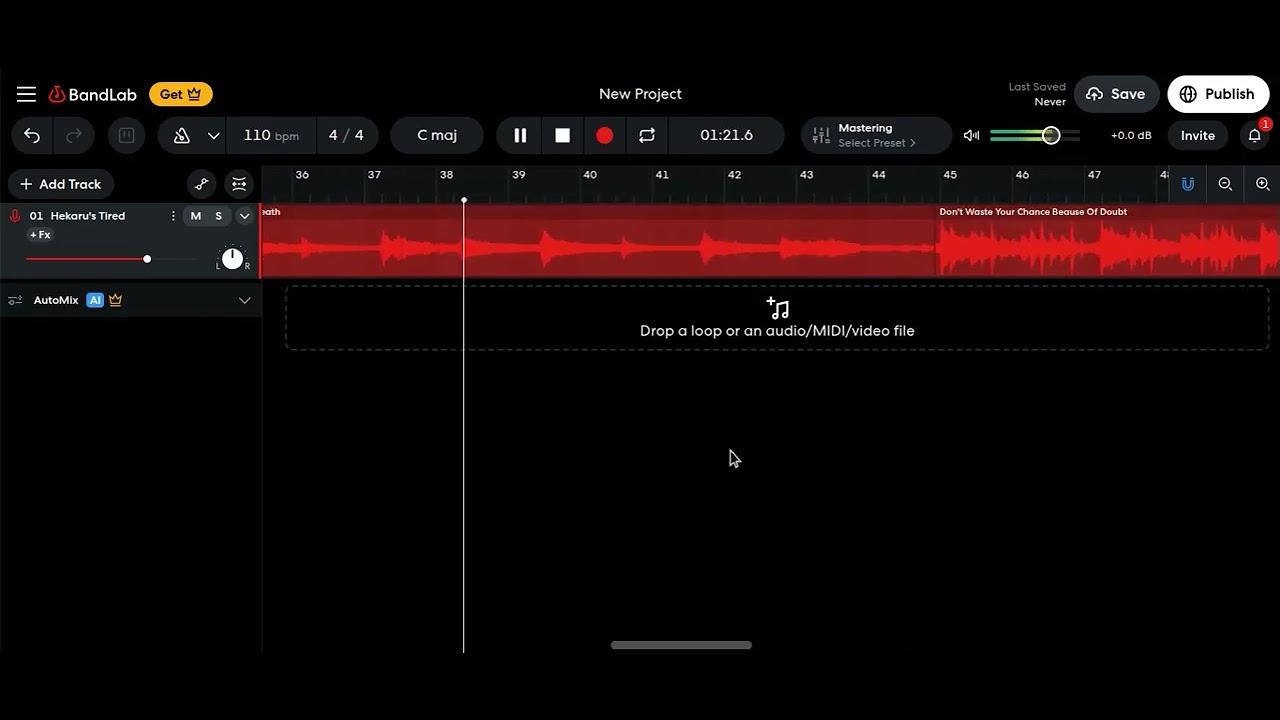
Task: Pause playback
Action: (x=520, y=135)
